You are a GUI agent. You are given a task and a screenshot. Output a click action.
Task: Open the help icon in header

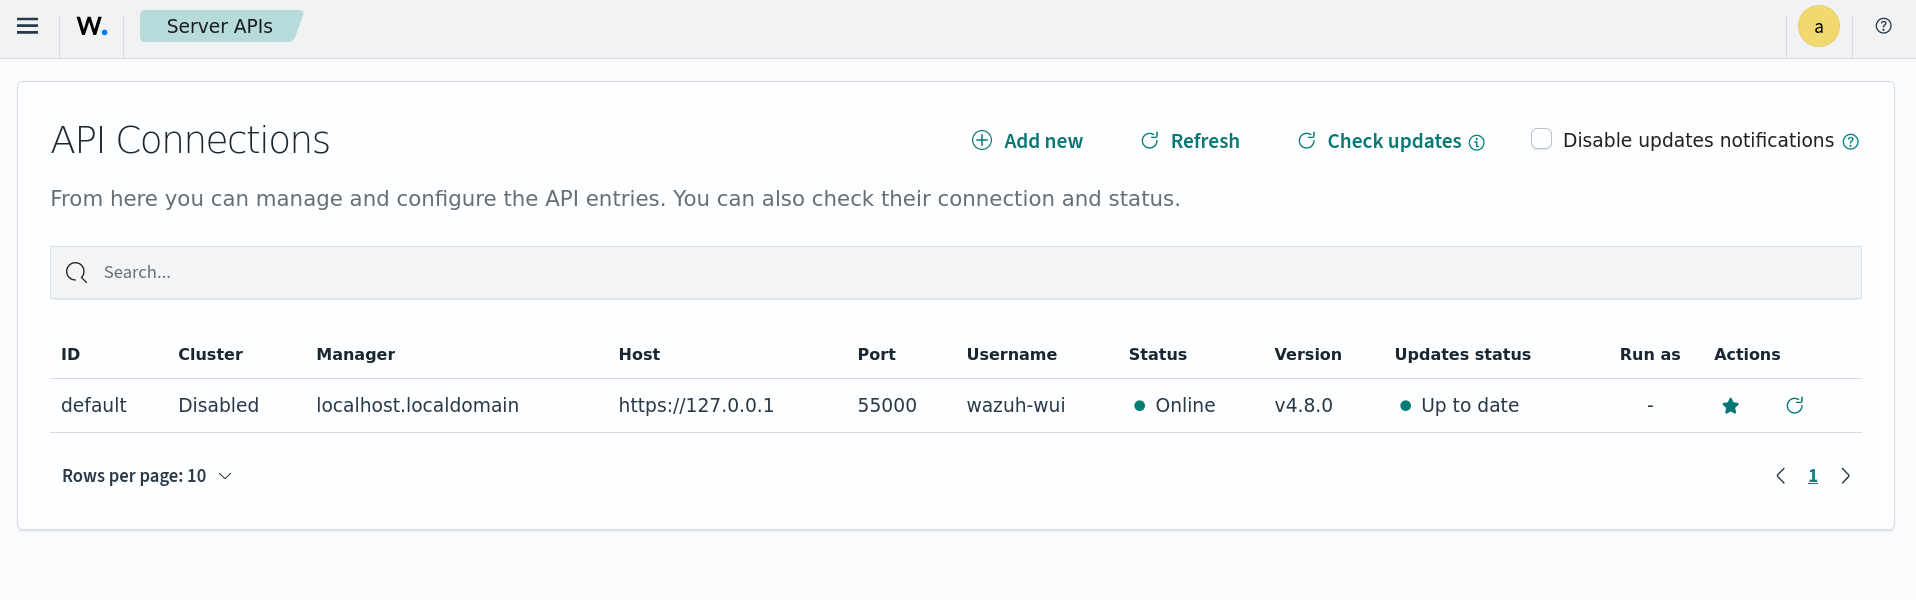(x=1883, y=26)
